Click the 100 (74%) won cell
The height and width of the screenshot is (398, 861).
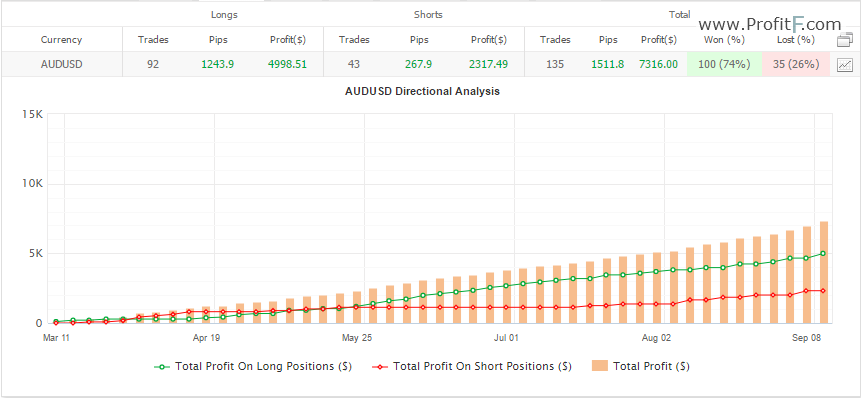pyautogui.click(x=724, y=64)
